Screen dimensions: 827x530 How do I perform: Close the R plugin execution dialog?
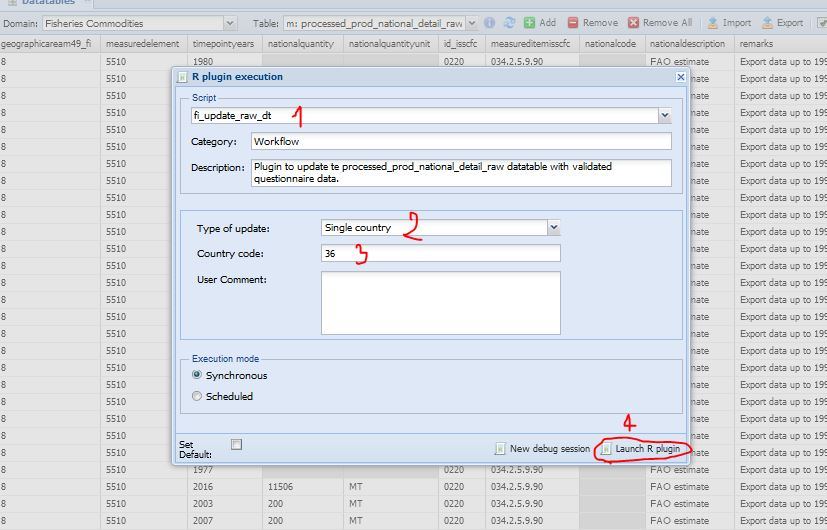(x=680, y=77)
